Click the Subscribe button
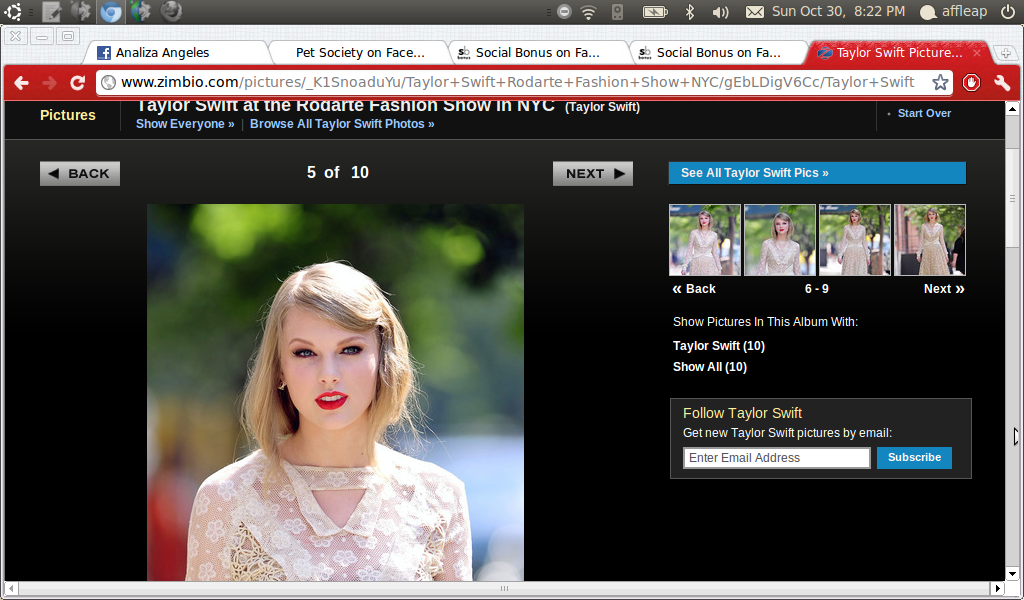 (914, 458)
